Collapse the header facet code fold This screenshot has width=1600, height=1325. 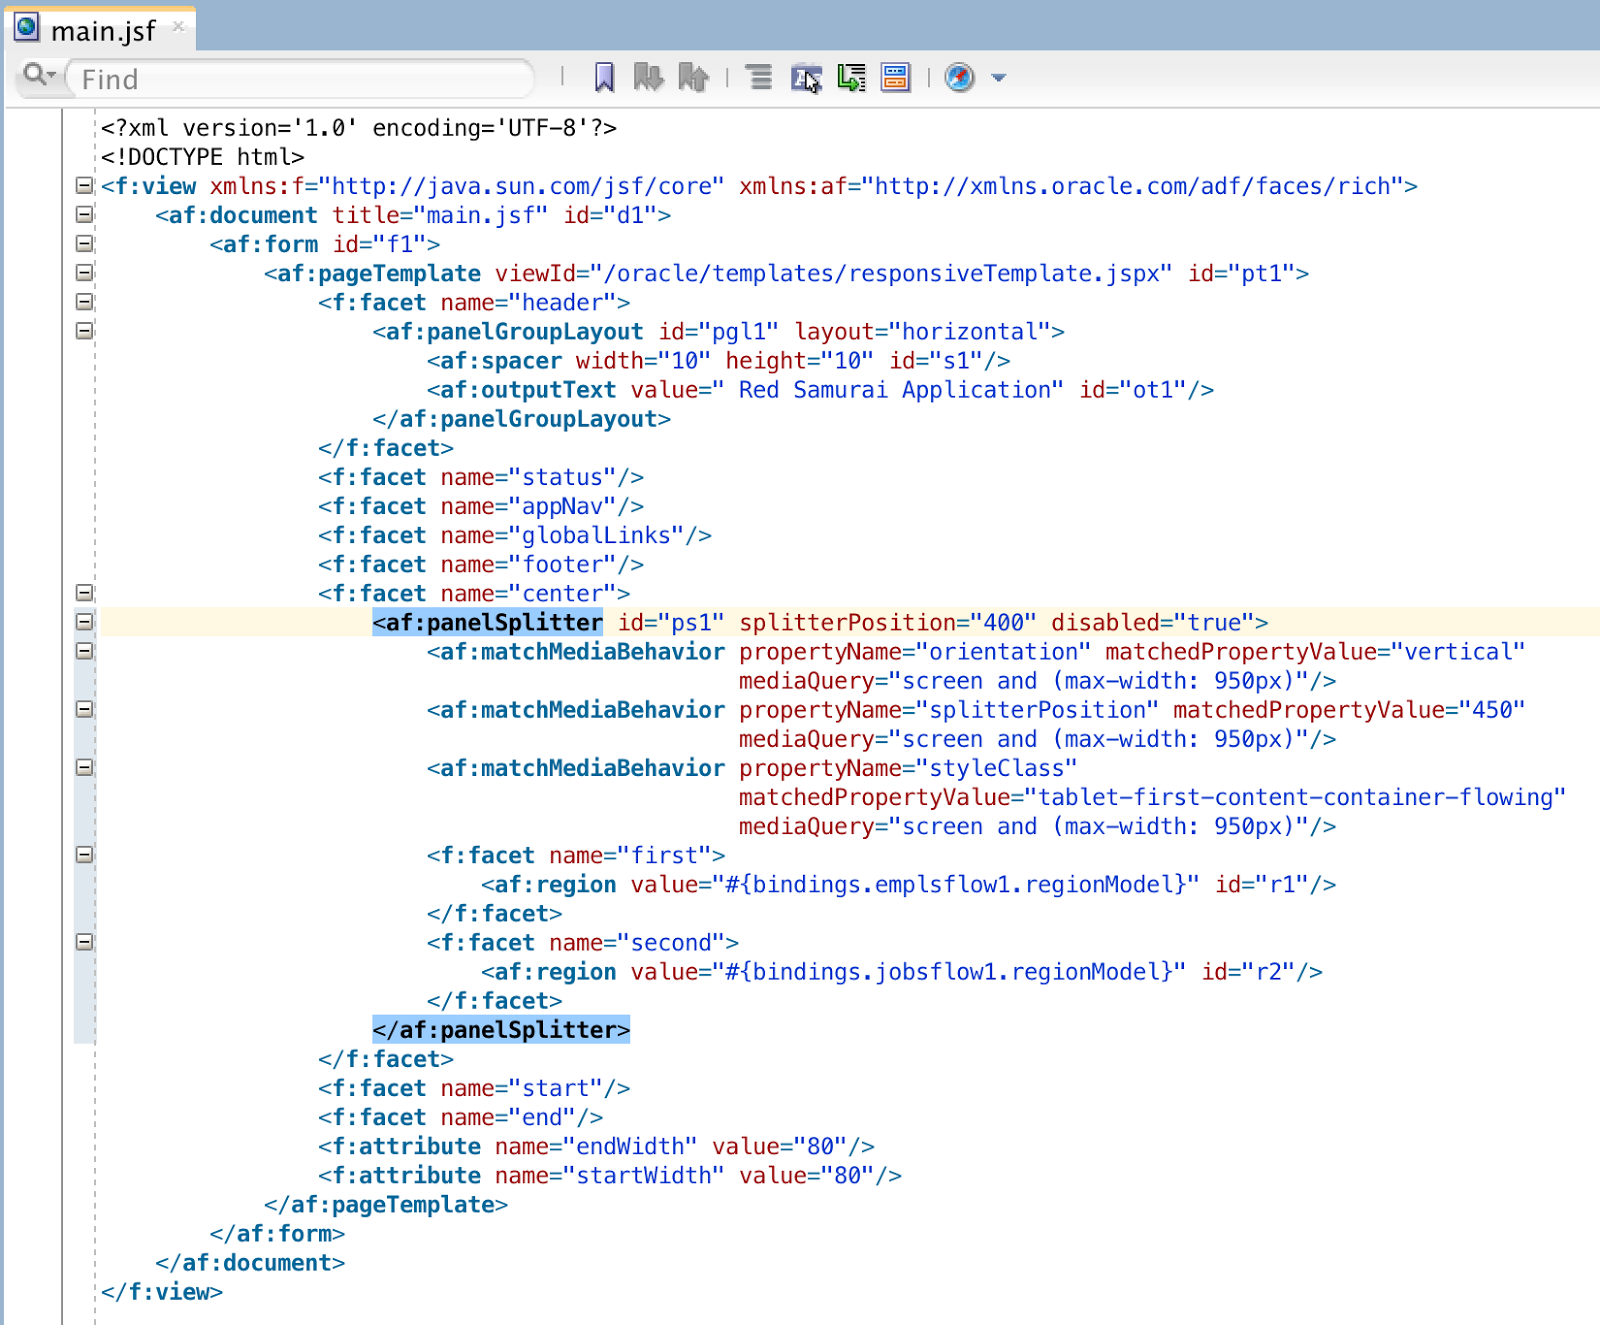[84, 300]
